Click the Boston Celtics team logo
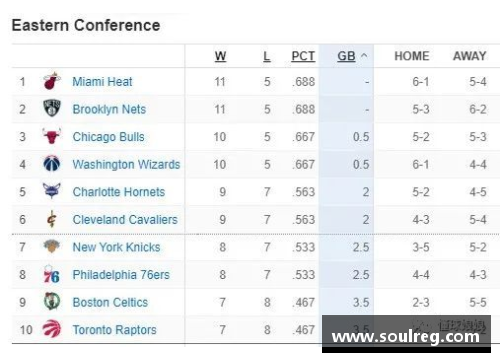 [52, 301]
